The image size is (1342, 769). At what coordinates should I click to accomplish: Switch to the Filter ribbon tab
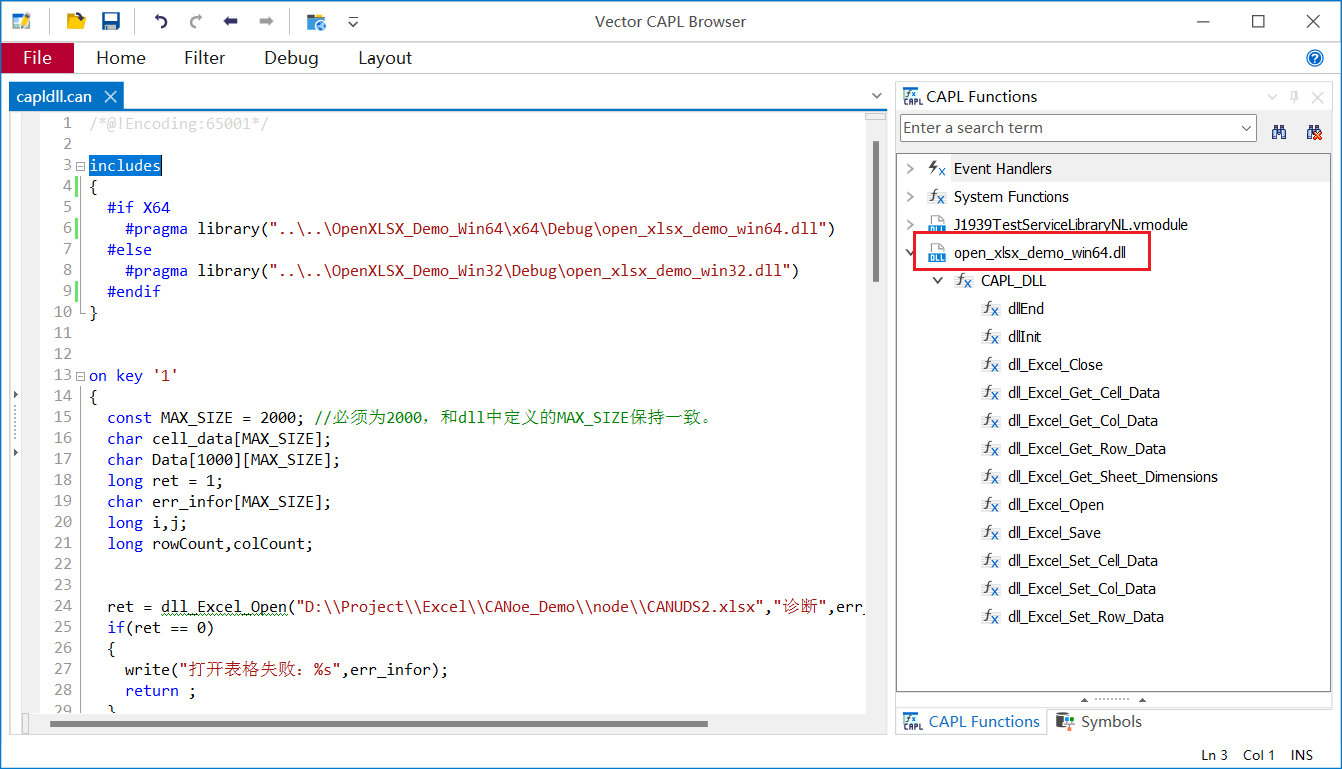[204, 58]
